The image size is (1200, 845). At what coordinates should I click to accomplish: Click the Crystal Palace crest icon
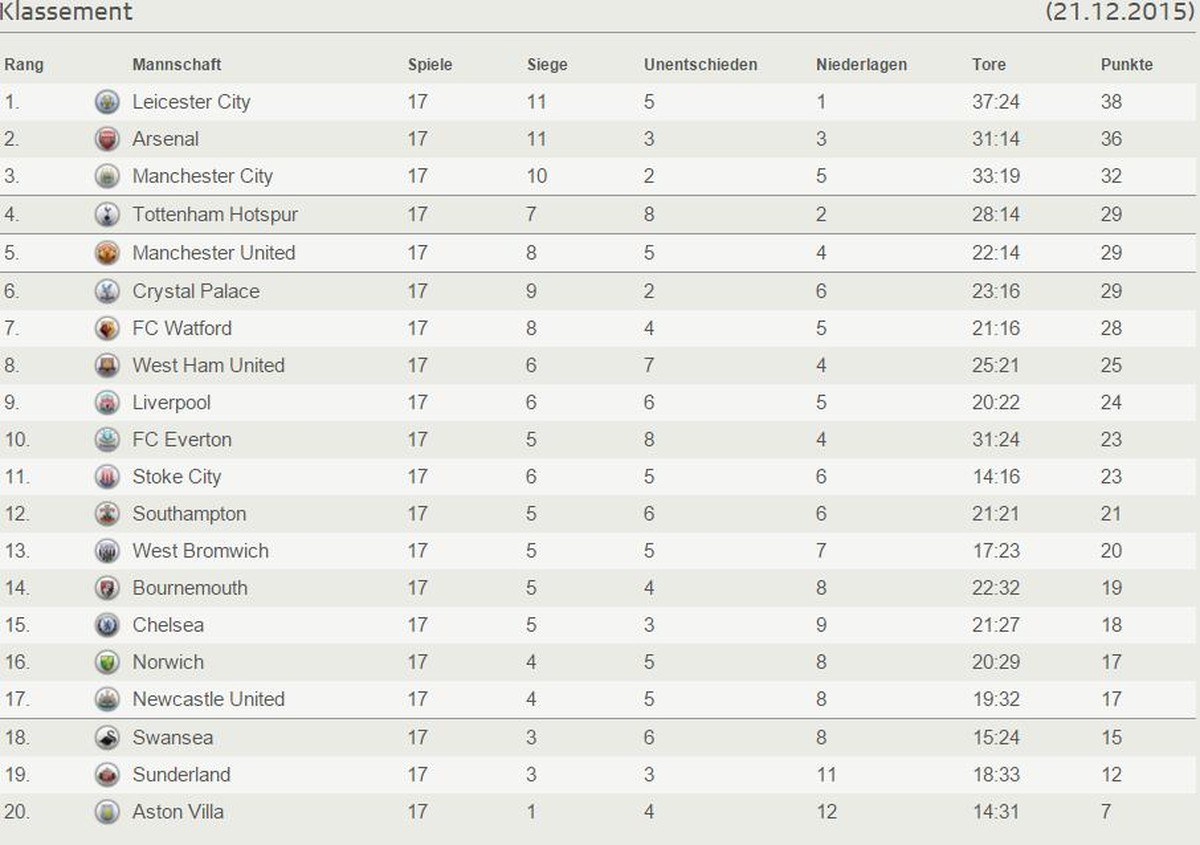[x=107, y=291]
